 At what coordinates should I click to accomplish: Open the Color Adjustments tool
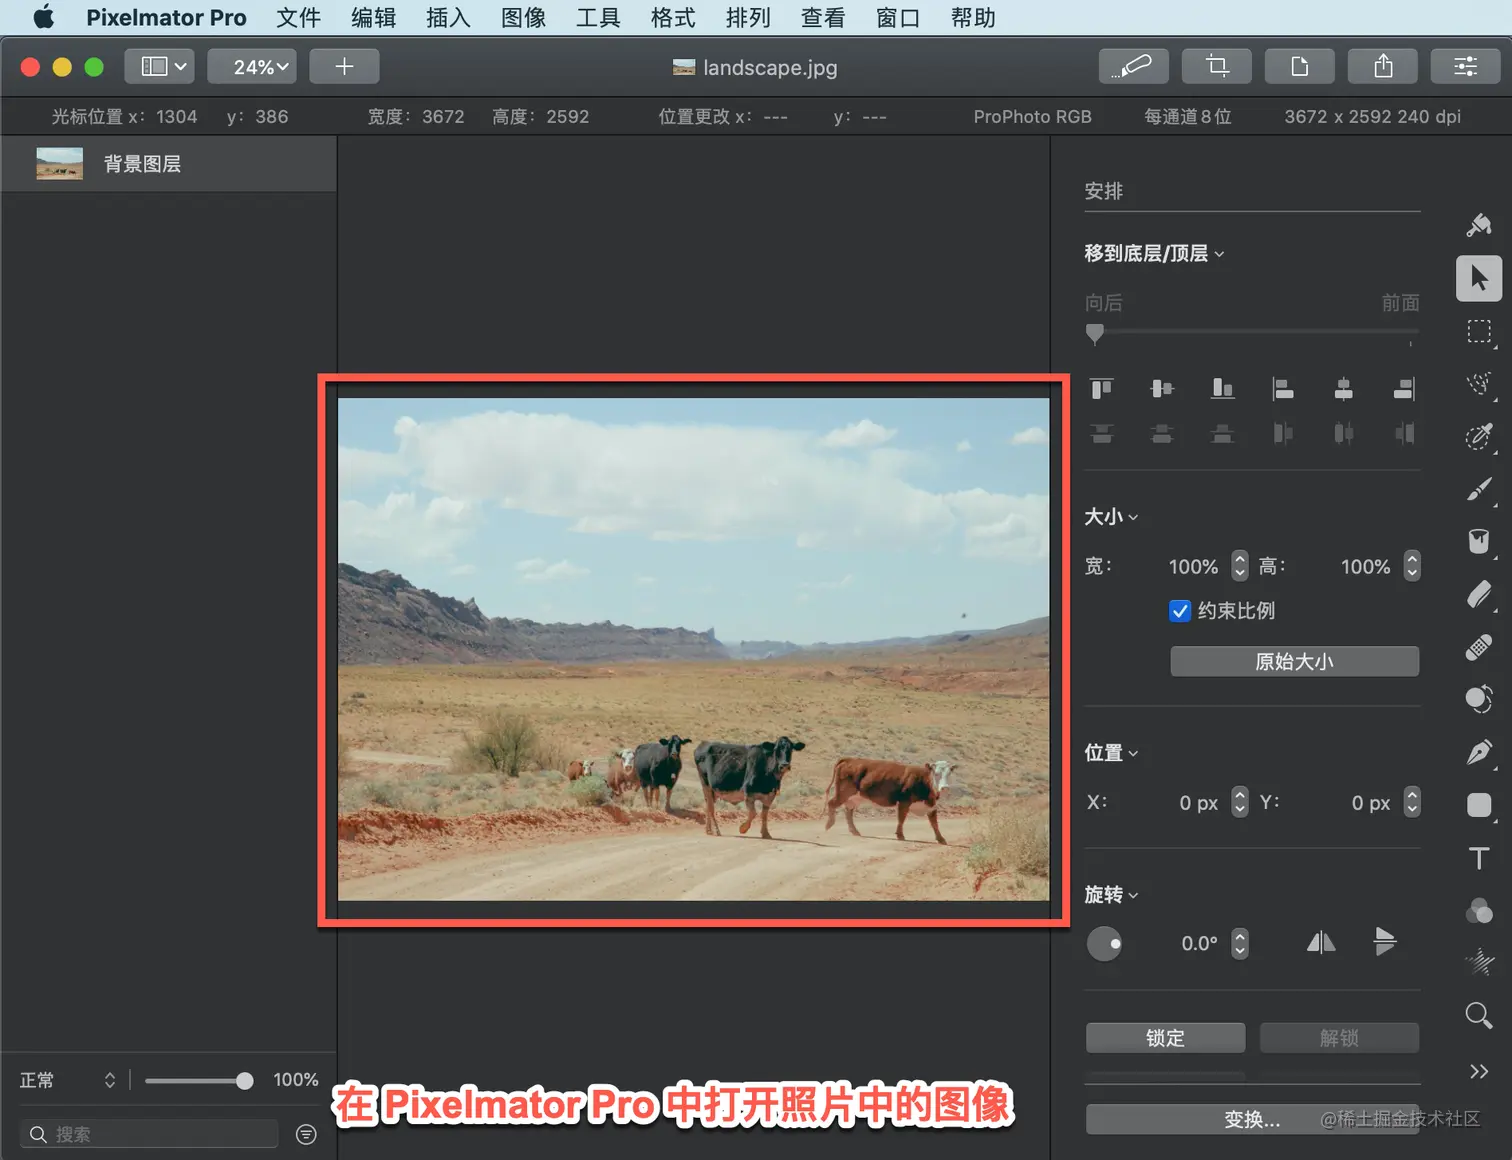click(1479, 910)
